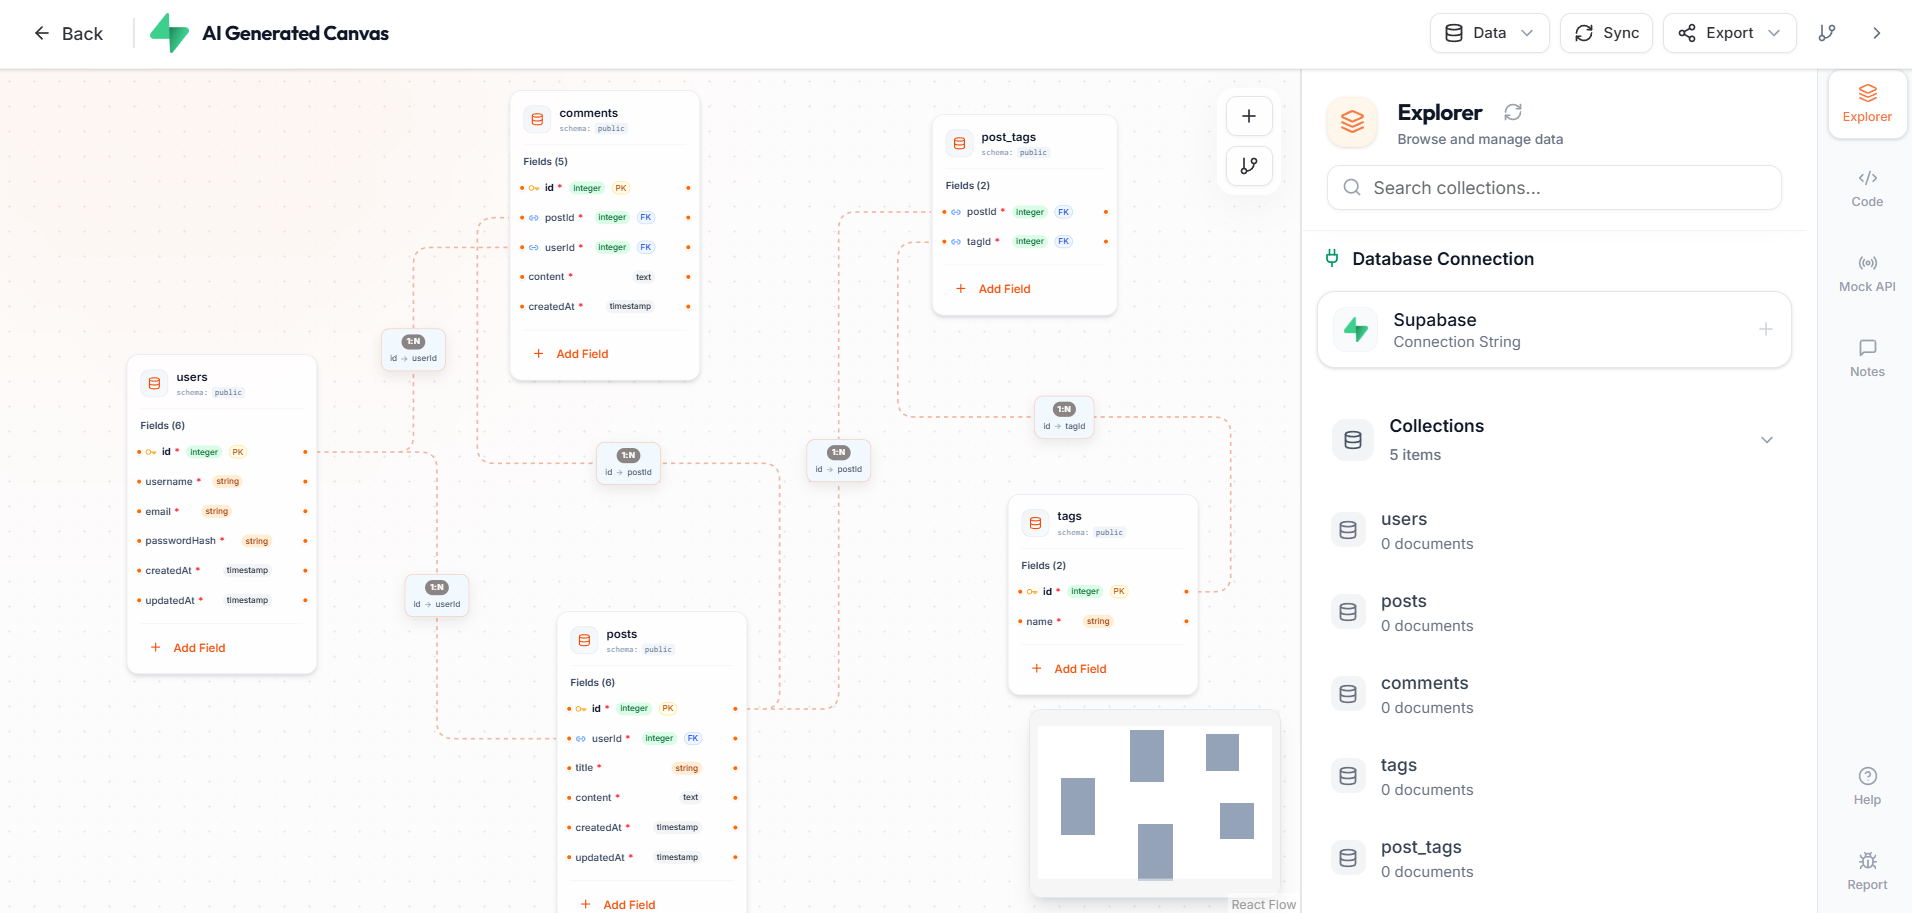
Task: Open the Report bug panel
Action: click(x=1866, y=869)
